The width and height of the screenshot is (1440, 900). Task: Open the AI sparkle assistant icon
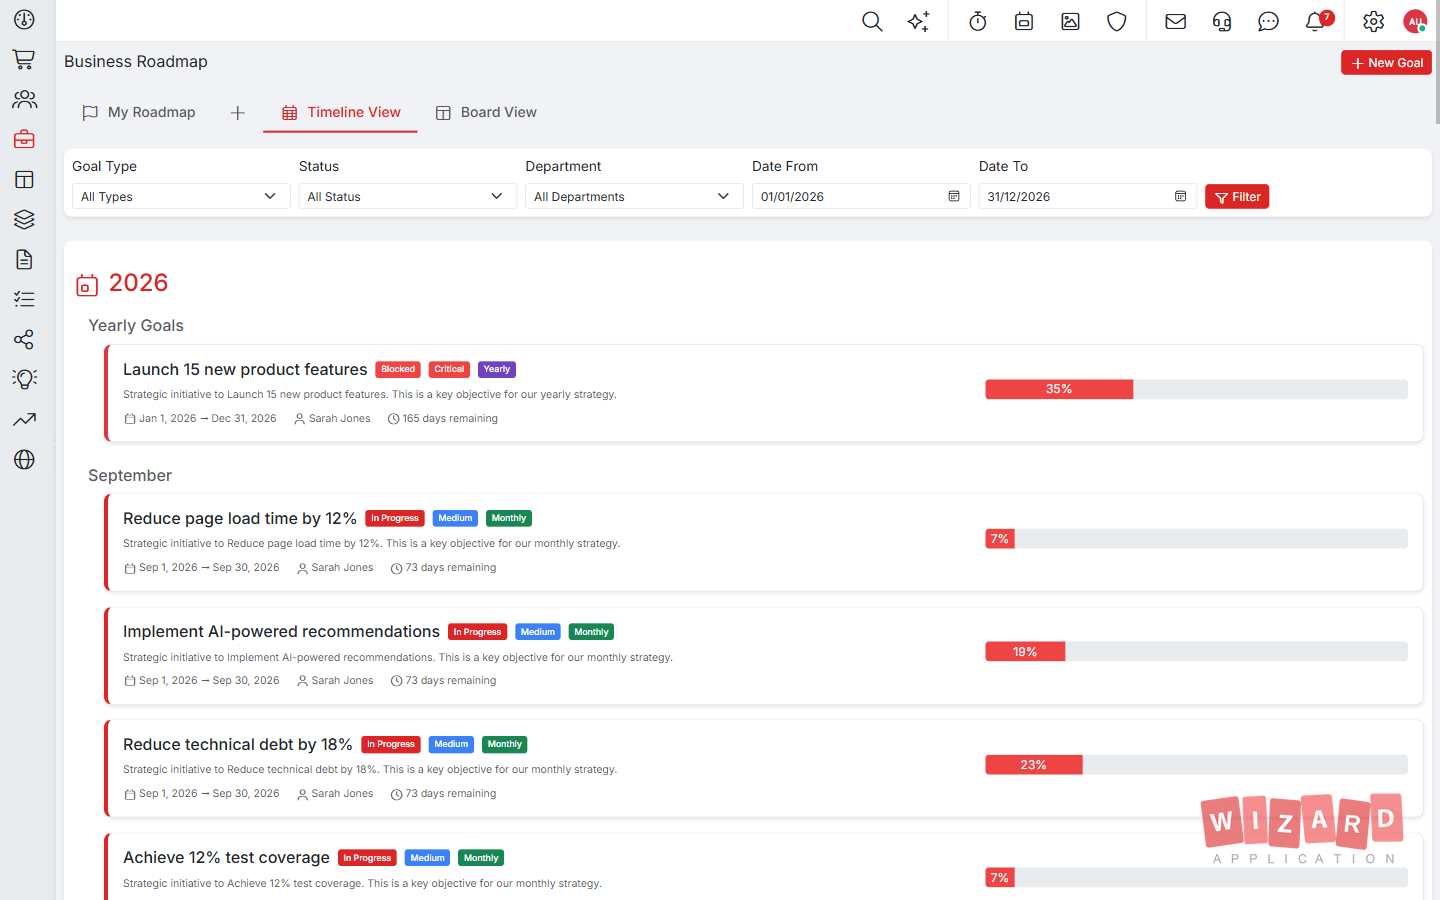(x=918, y=21)
